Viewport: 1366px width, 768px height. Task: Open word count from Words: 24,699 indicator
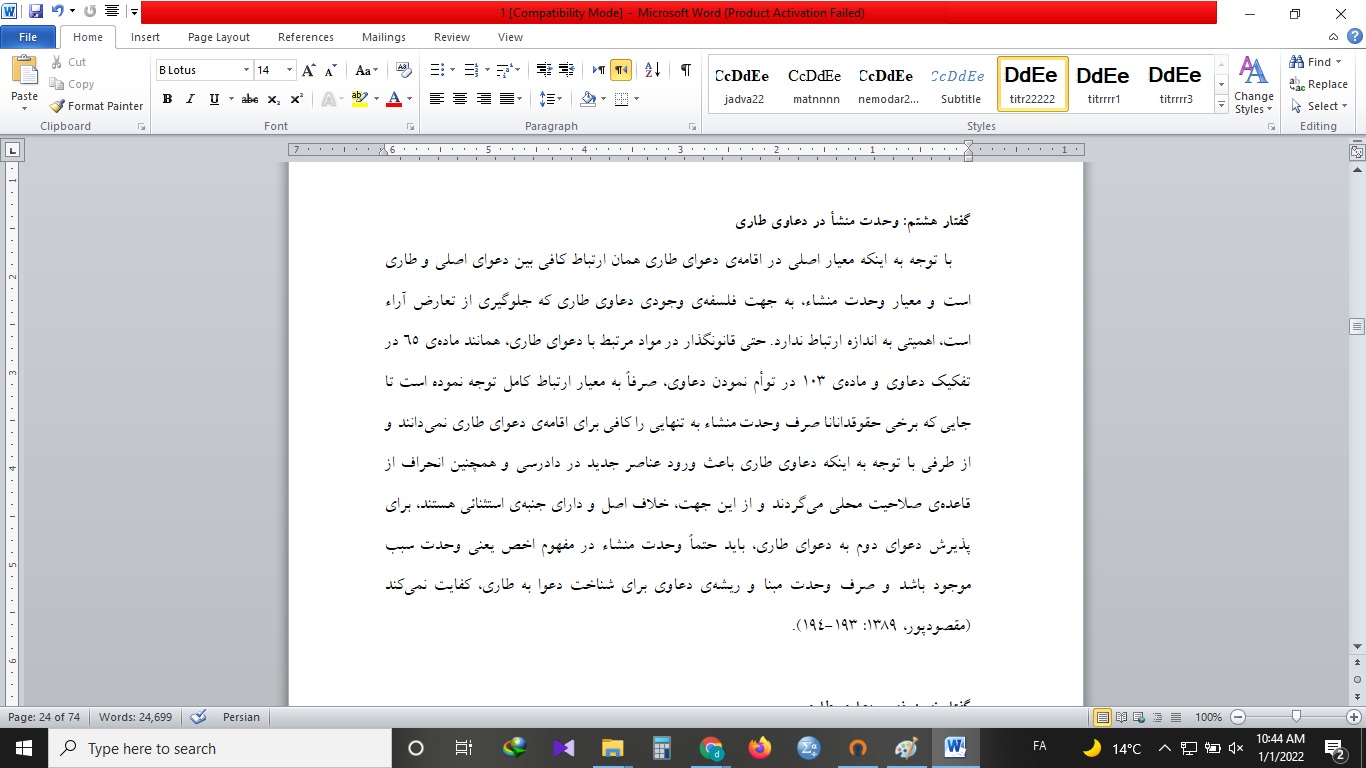pyautogui.click(x=135, y=717)
